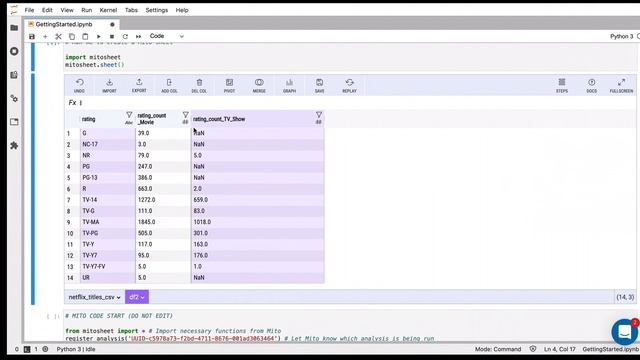Open the View menu
Image resolution: width=640 pixels, height=360 pixels.
tap(67, 10)
